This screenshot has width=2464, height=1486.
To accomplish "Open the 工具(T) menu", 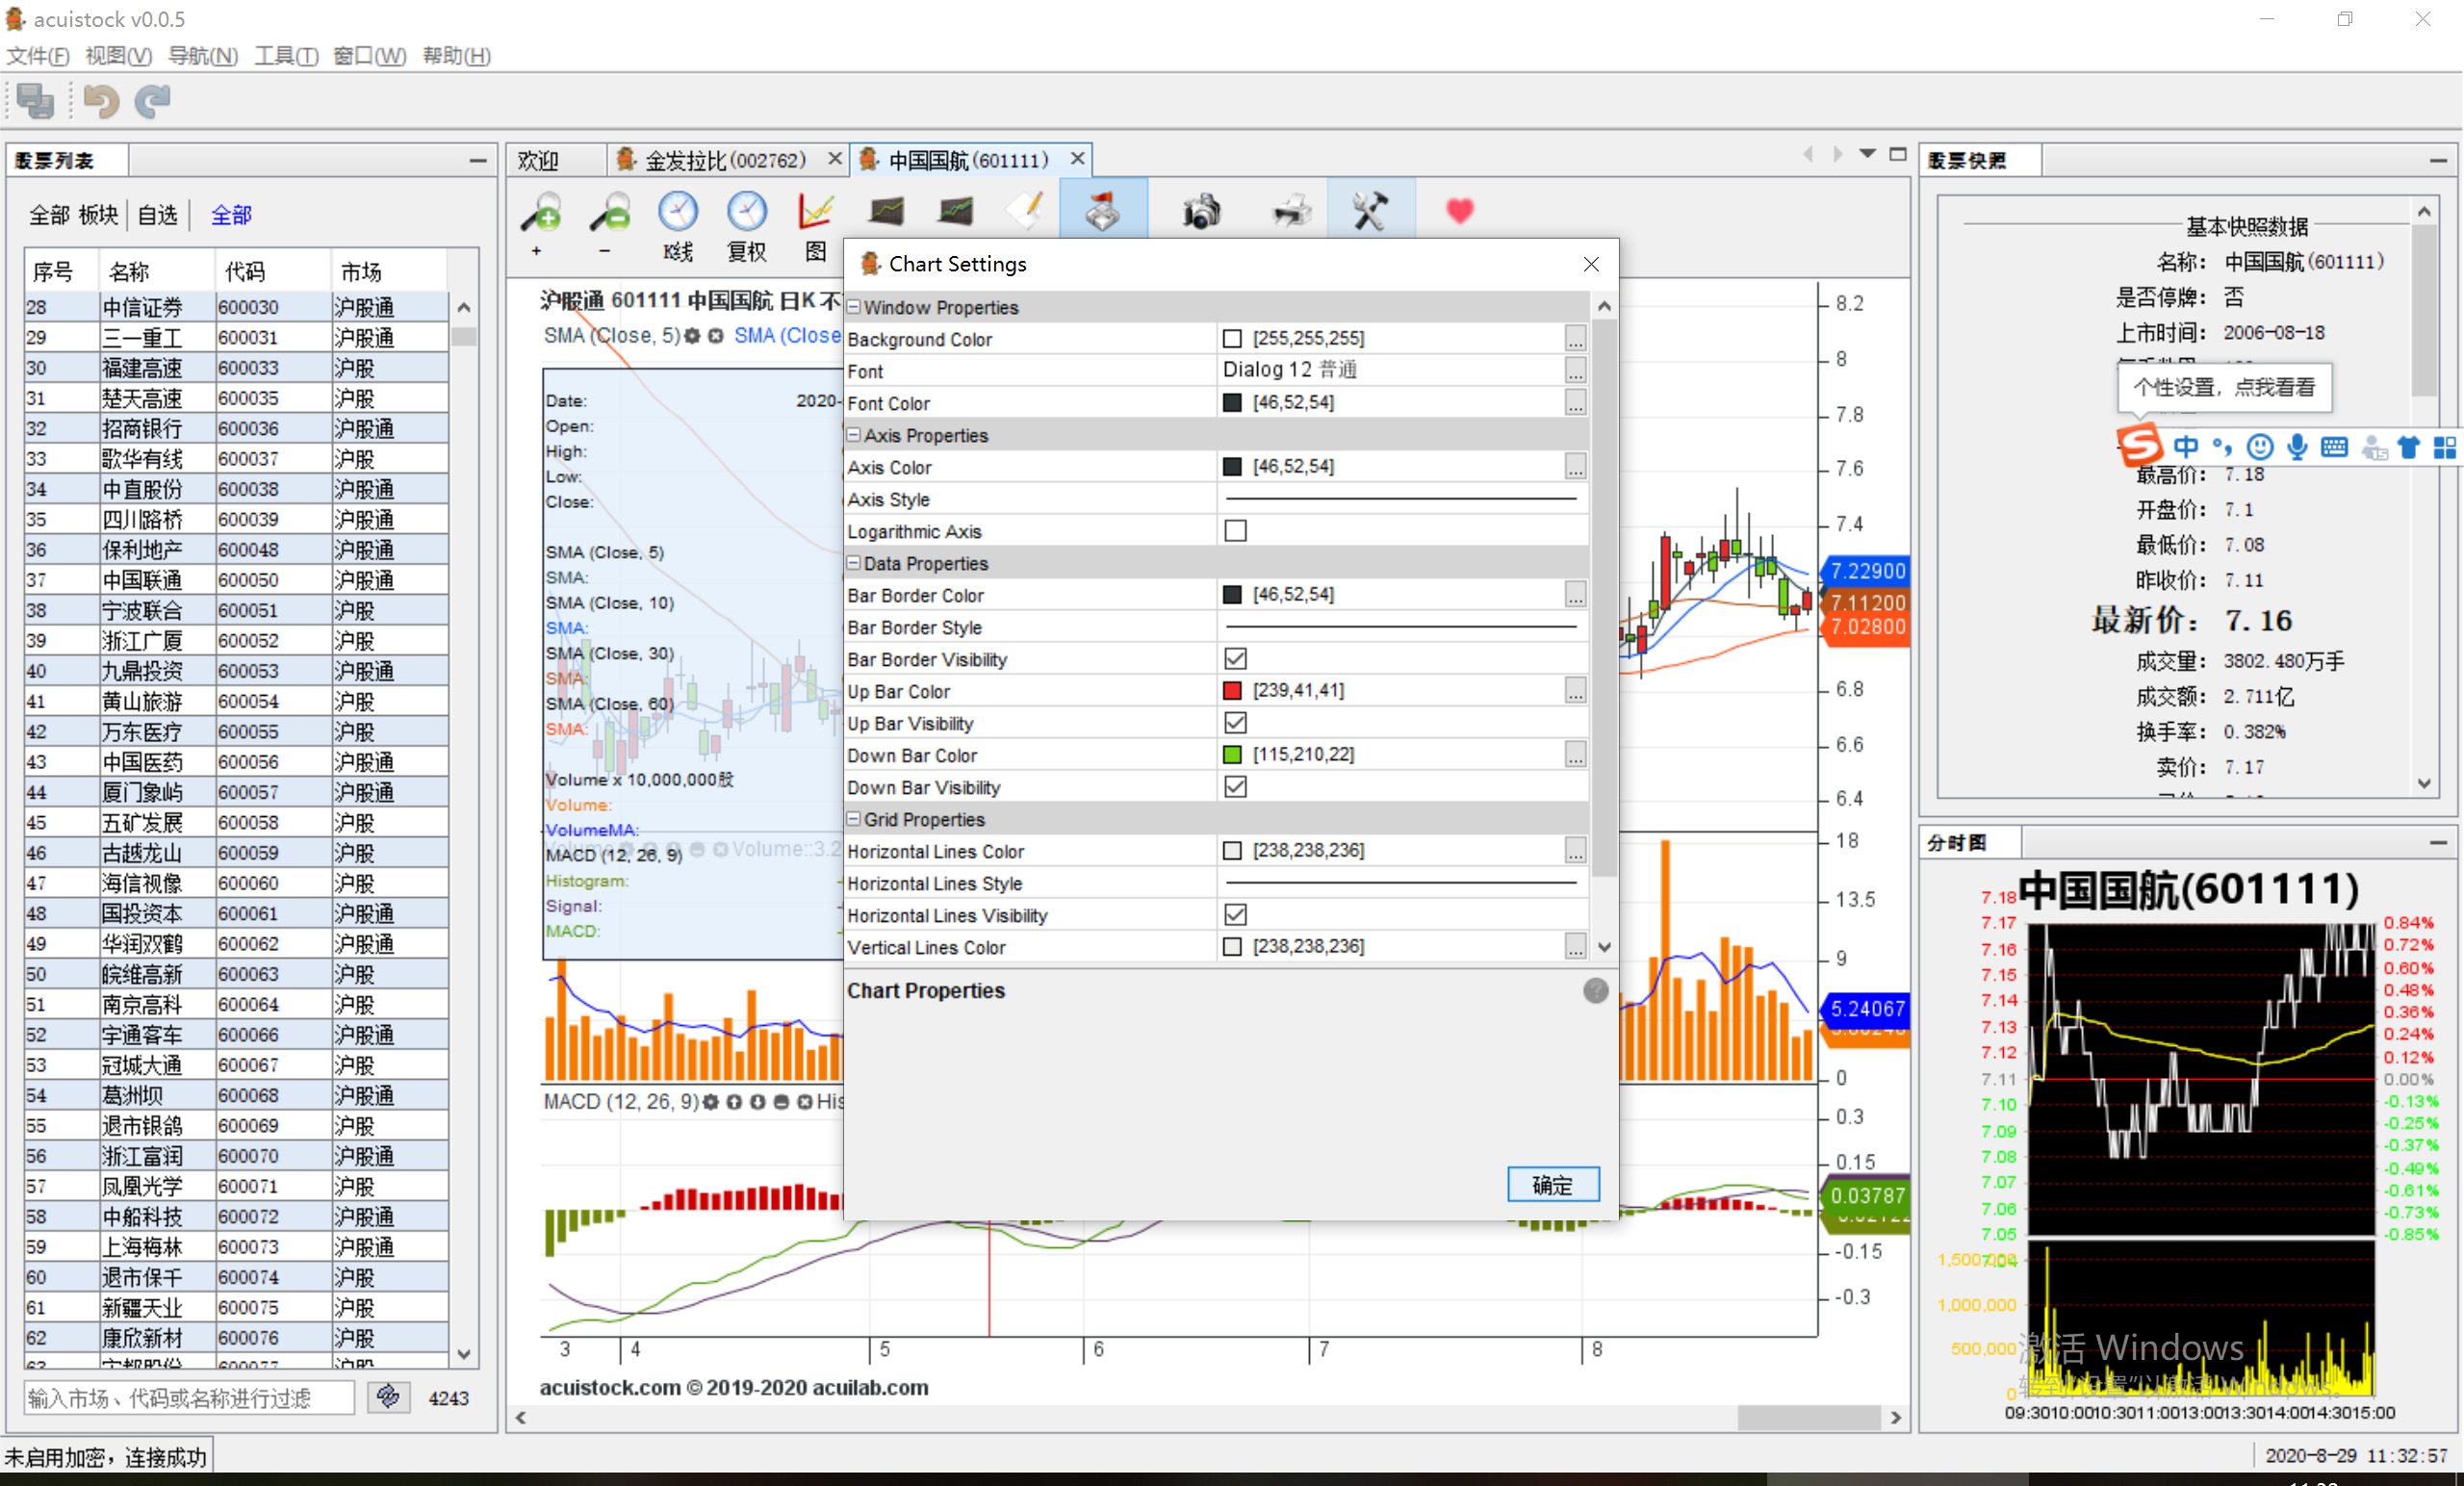I will click(286, 56).
